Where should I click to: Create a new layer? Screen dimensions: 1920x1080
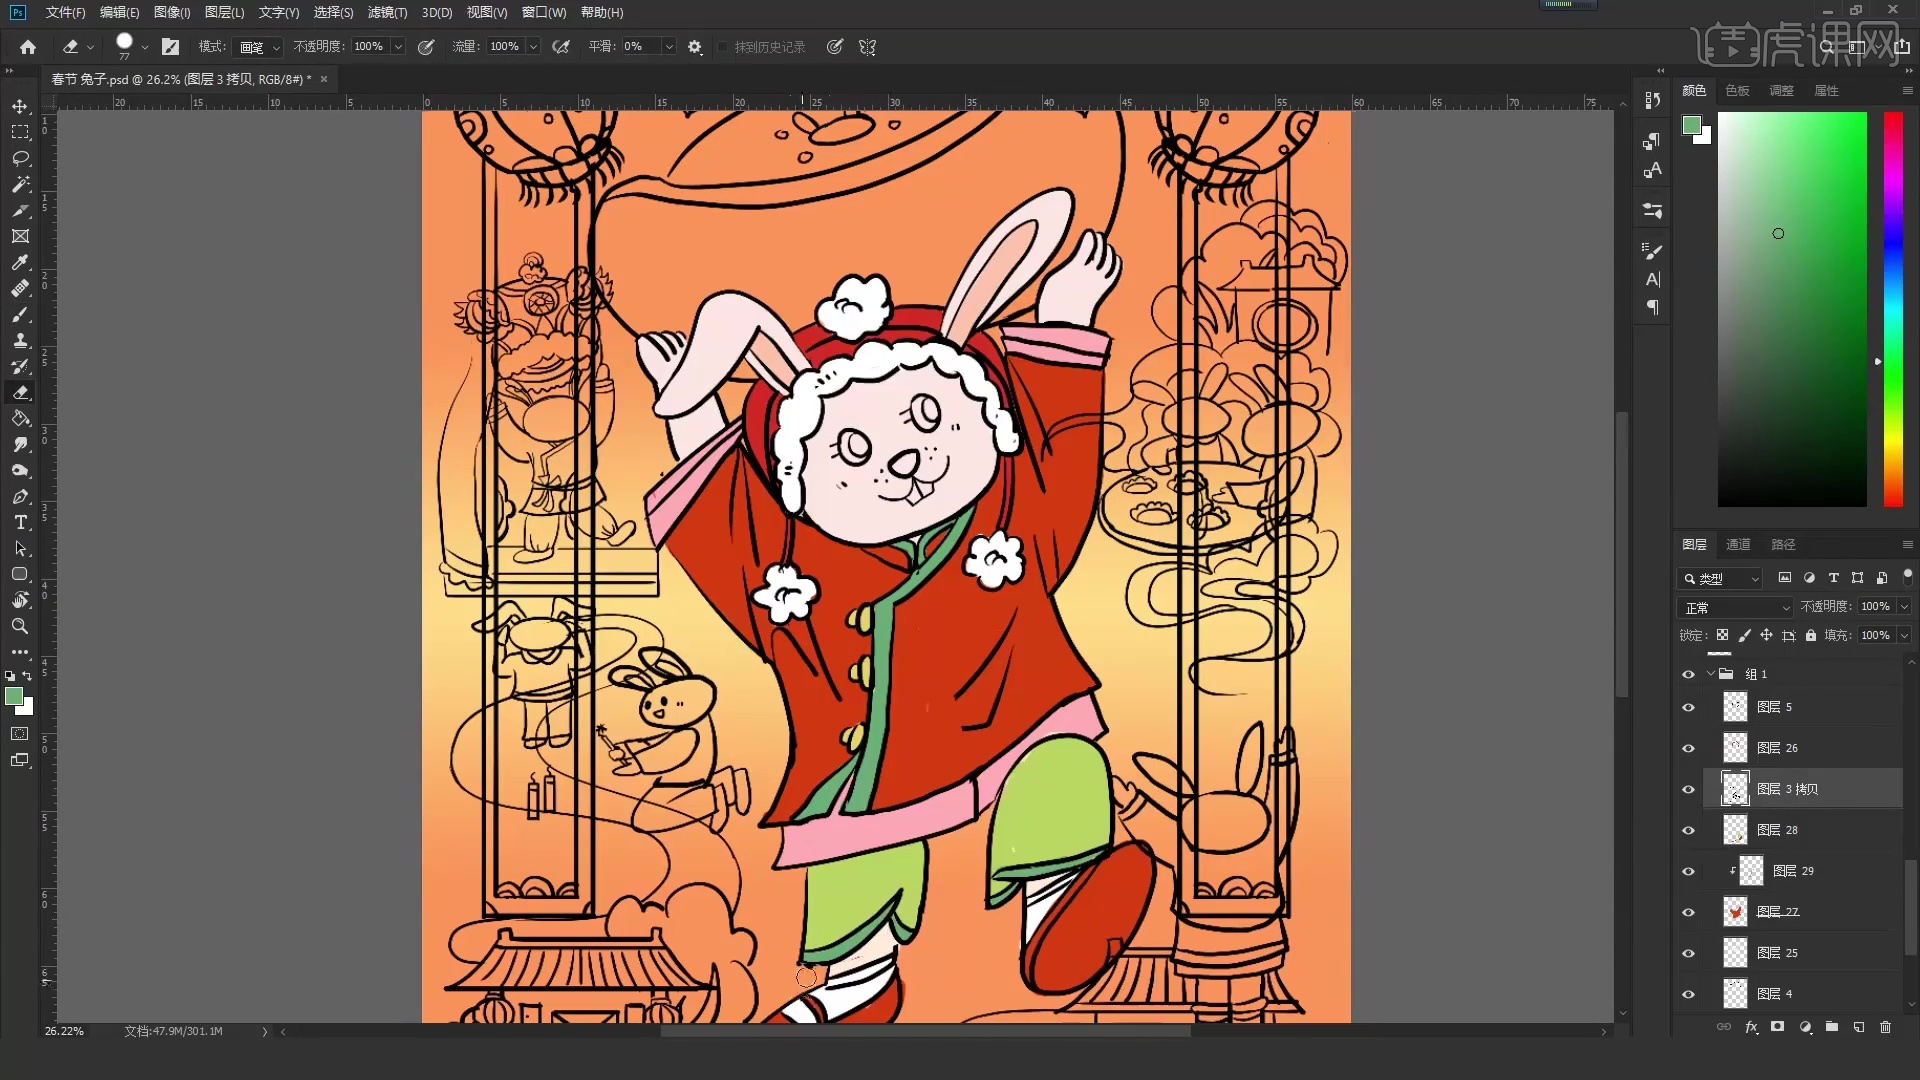click(x=1859, y=1027)
